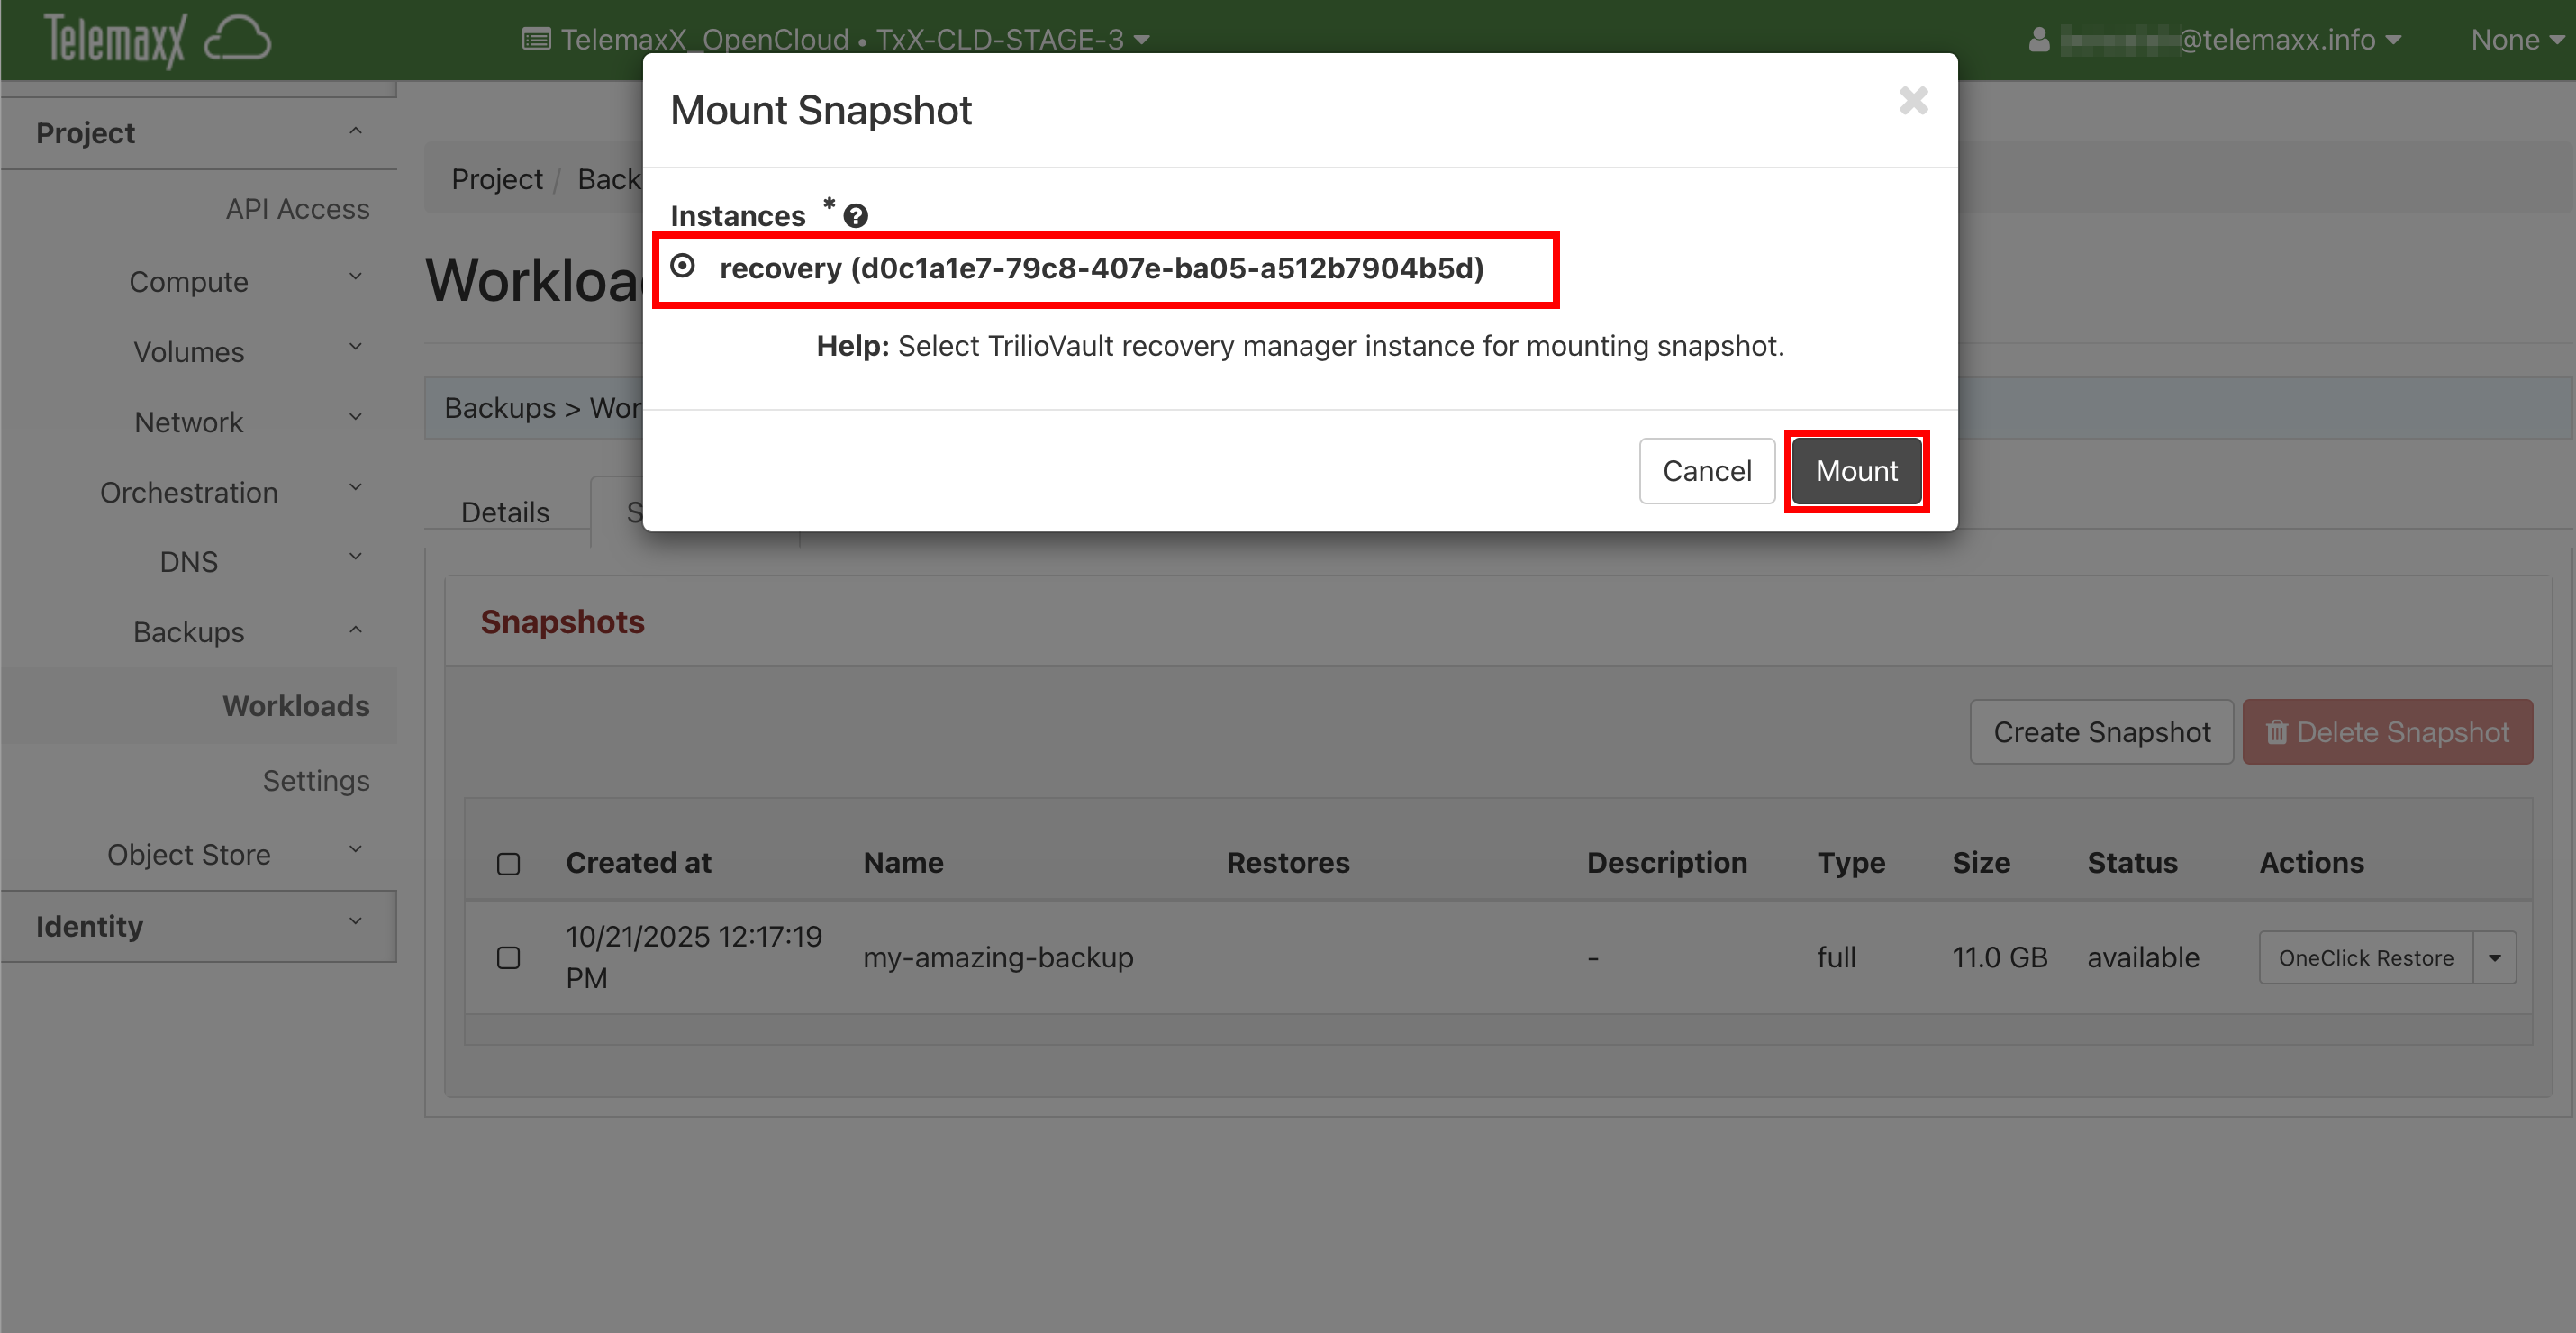Click the user profile icon in header
This screenshot has width=2576, height=1333.
pyautogui.click(x=2039, y=40)
